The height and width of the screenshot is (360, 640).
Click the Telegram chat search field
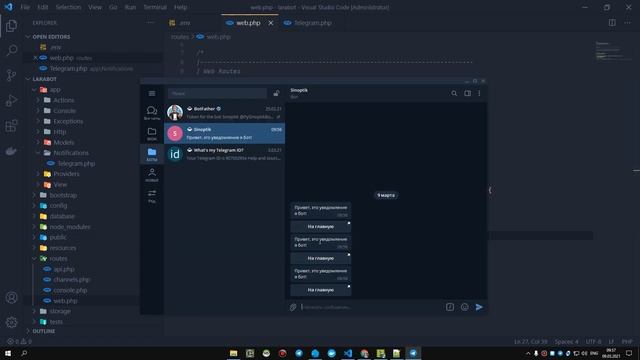click(218, 93)
